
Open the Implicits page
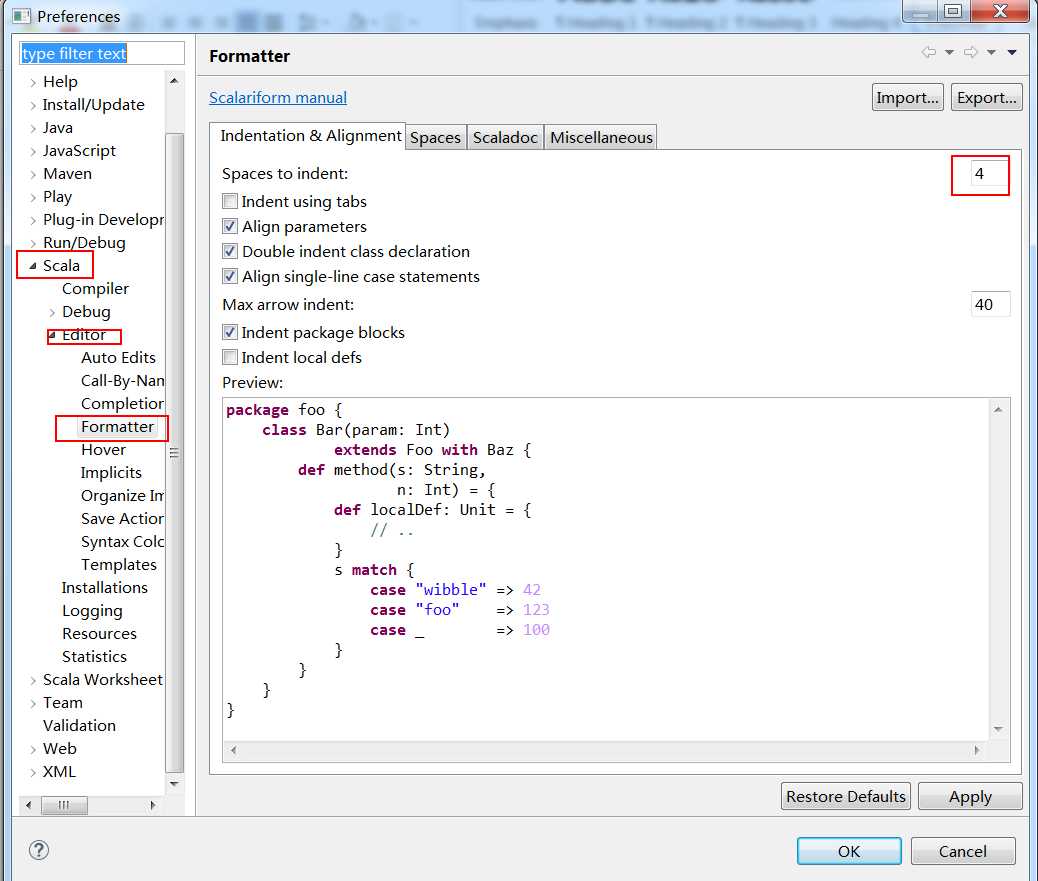click(111, 473)
